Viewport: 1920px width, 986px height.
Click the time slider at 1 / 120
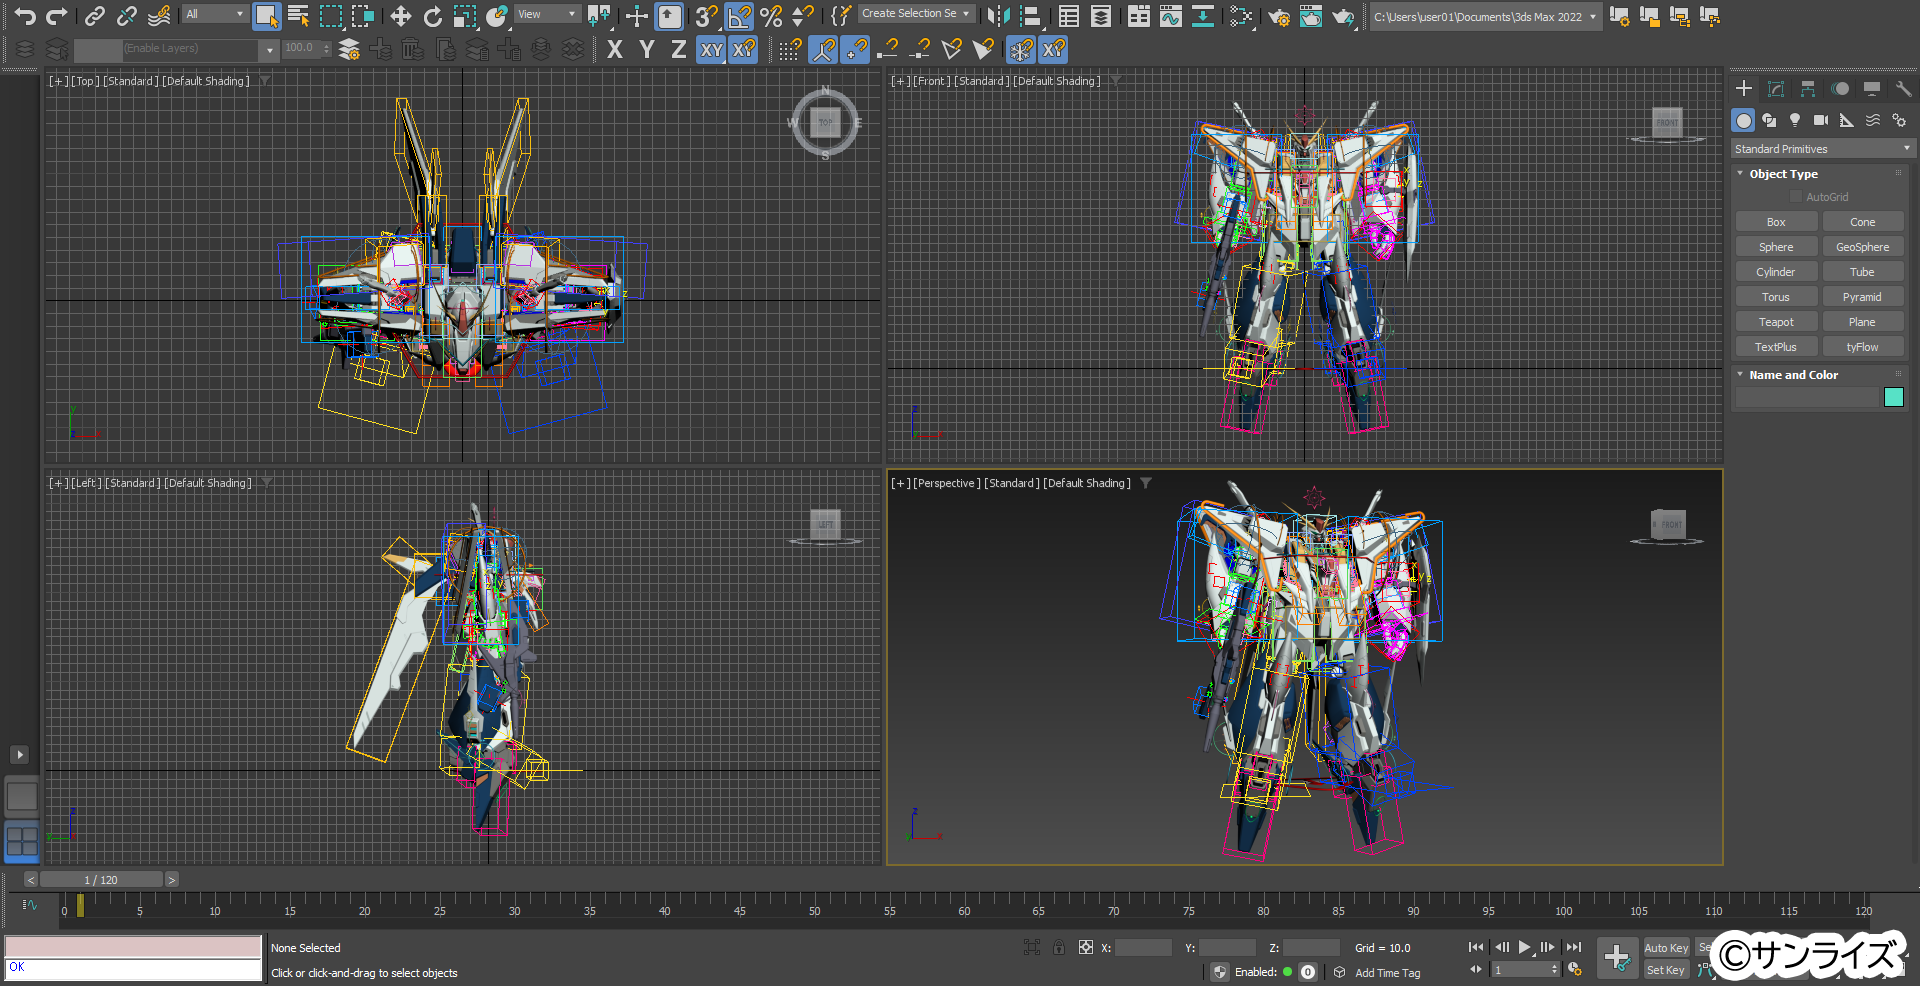click(101, 880)
